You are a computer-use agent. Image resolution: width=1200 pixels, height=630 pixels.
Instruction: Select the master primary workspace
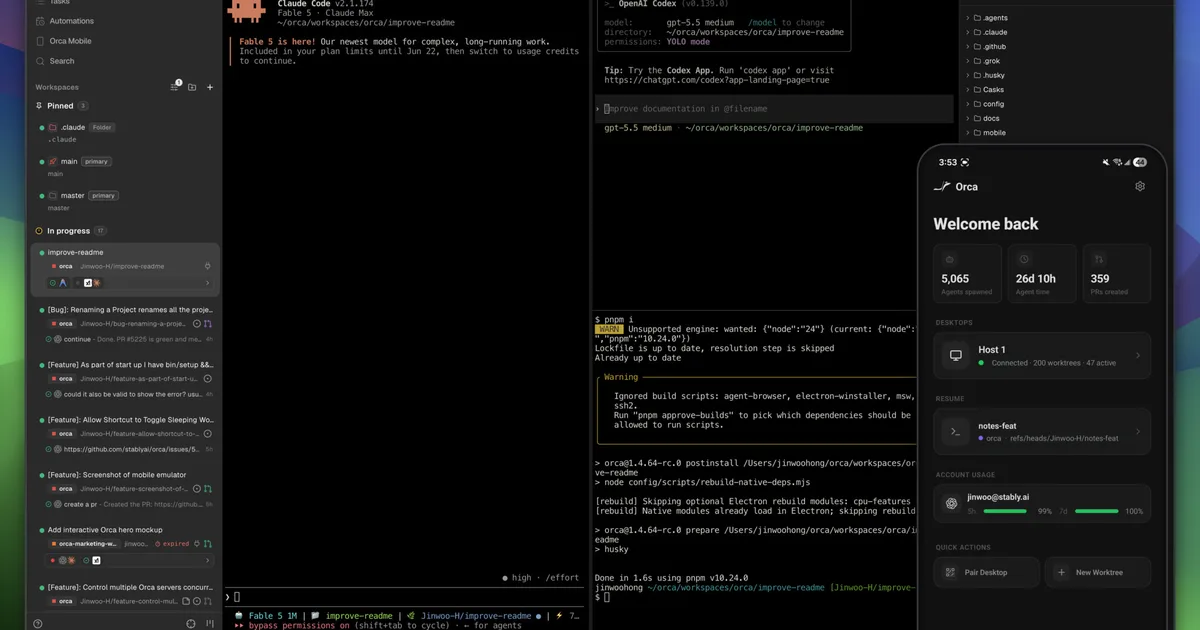tap(125, 201)
